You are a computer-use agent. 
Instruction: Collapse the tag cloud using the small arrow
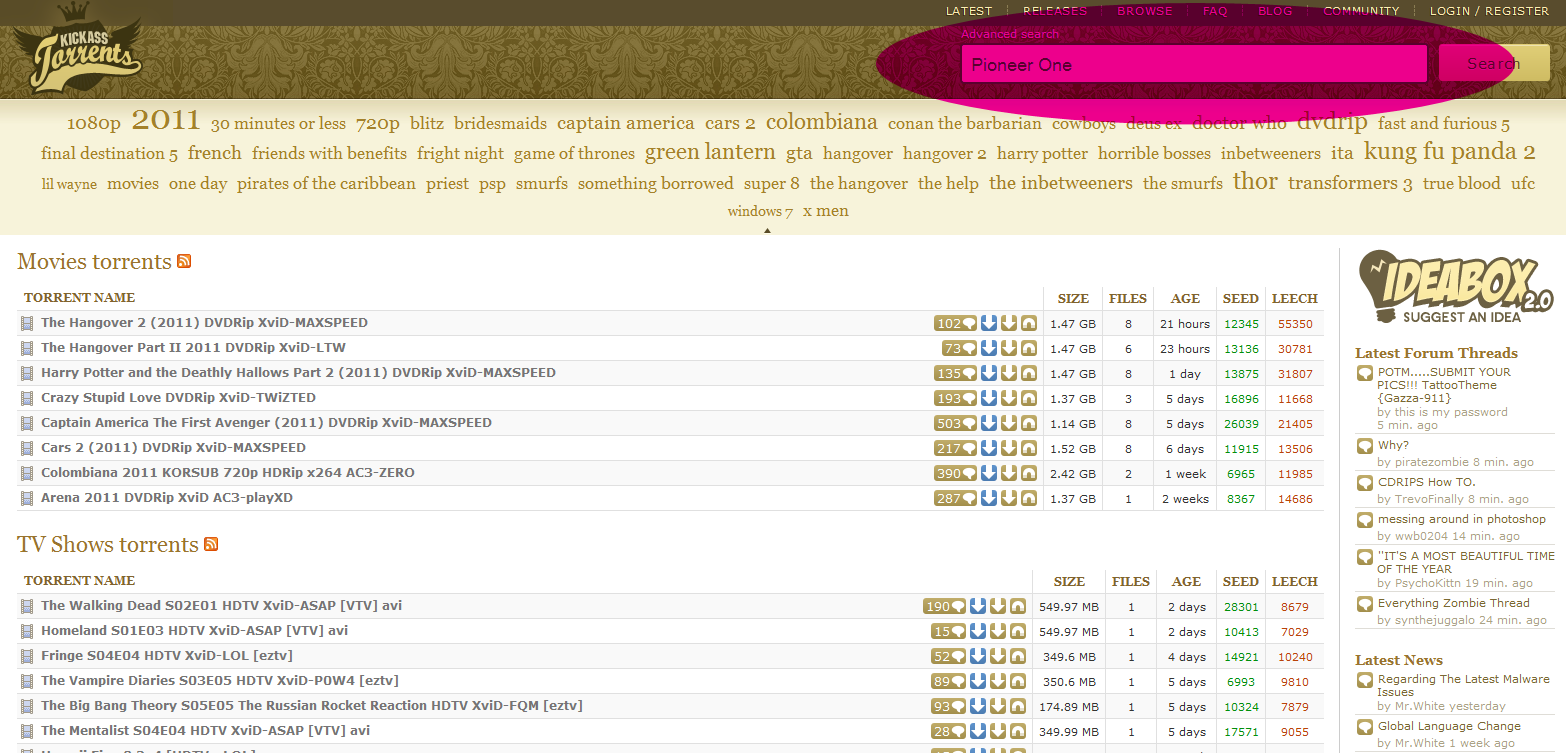point(767,230)
